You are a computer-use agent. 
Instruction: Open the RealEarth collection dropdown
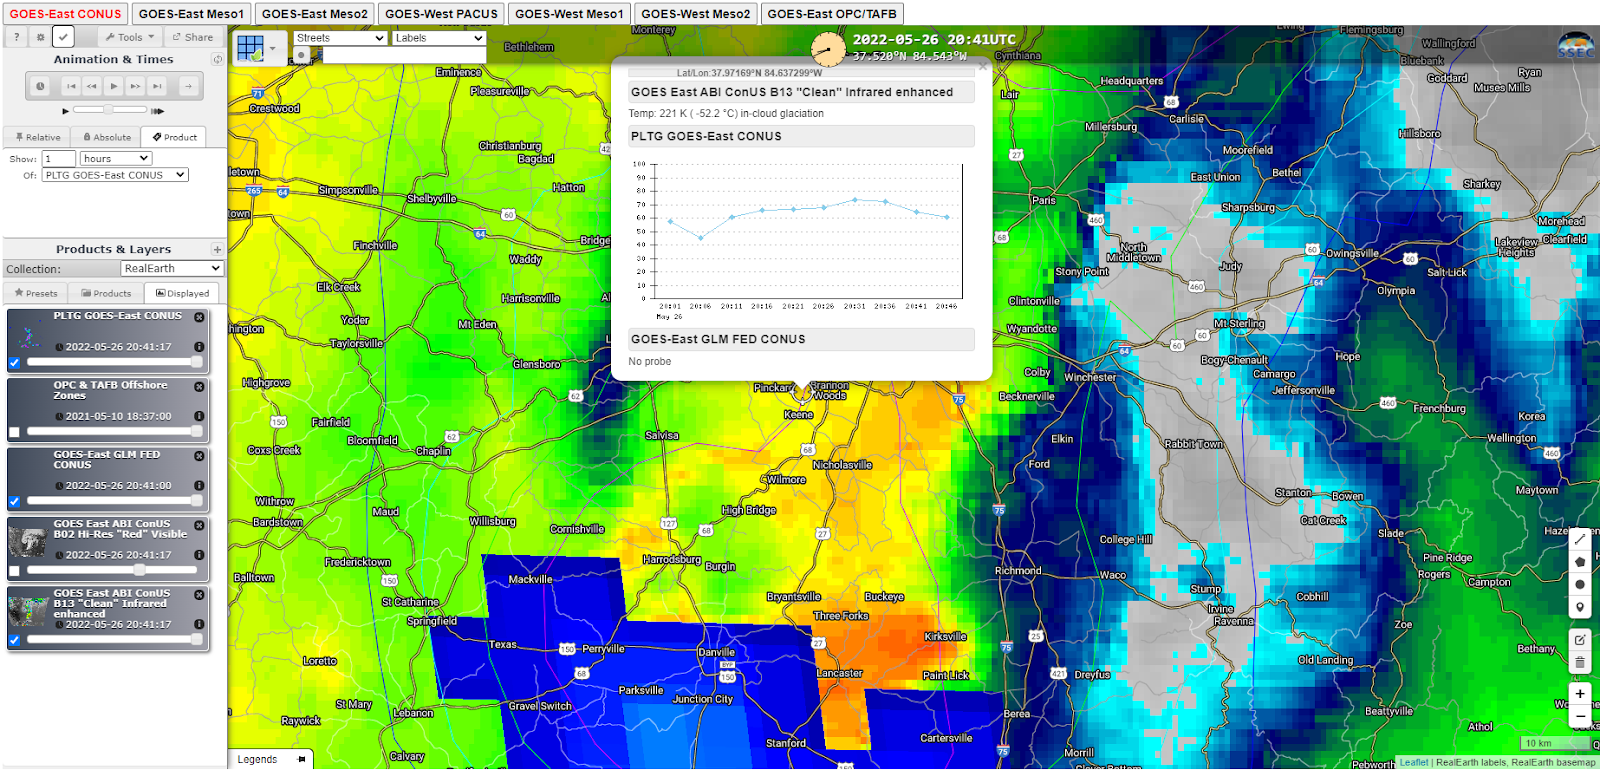[x=172, y=268]
